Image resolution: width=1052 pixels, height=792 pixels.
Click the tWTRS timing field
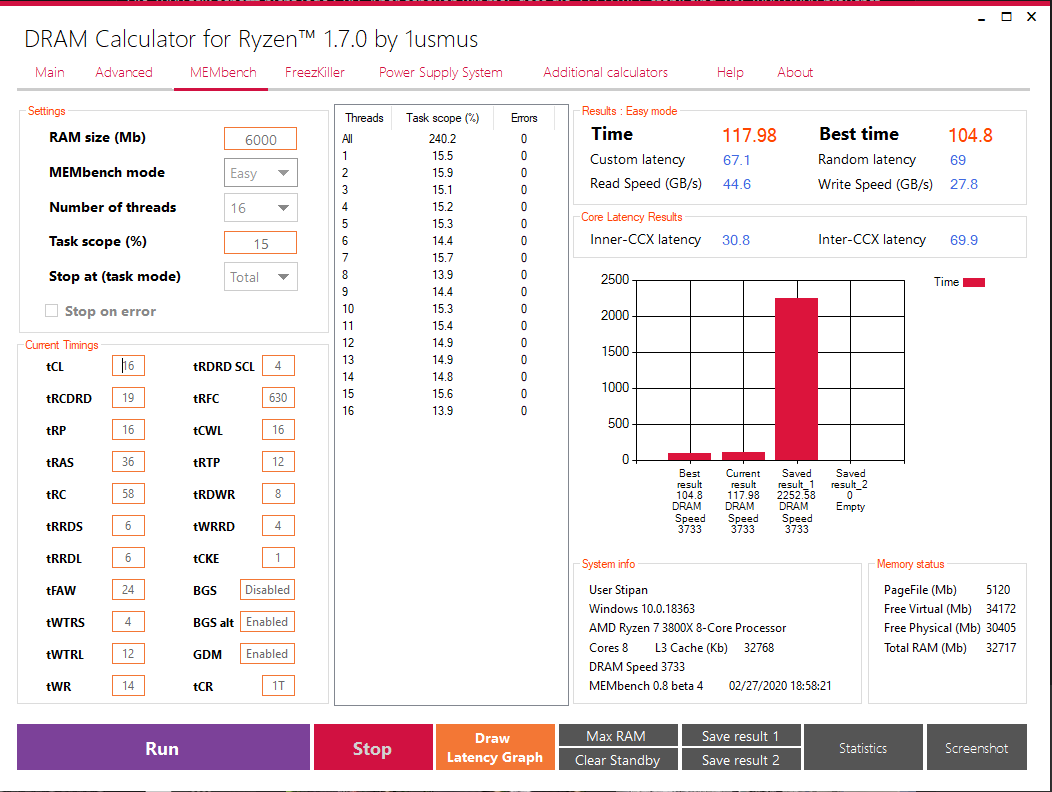[128, 622]
